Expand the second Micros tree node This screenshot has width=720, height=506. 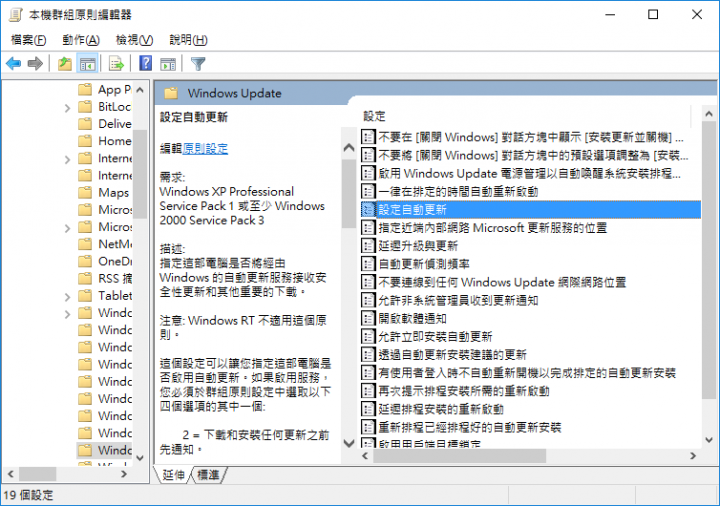pos(67,228)
